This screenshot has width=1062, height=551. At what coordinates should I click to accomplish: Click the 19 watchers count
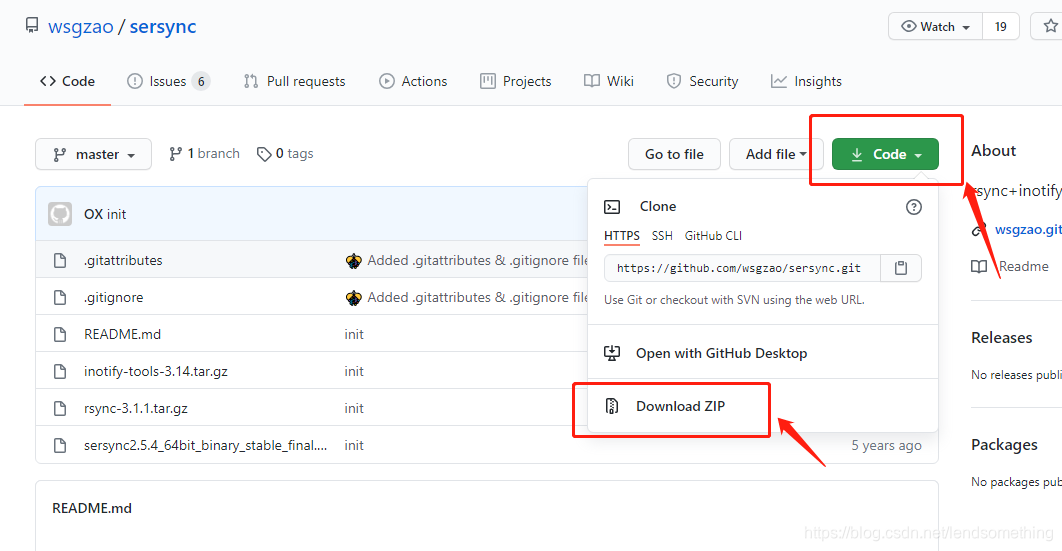click(x=1000, y=26)
